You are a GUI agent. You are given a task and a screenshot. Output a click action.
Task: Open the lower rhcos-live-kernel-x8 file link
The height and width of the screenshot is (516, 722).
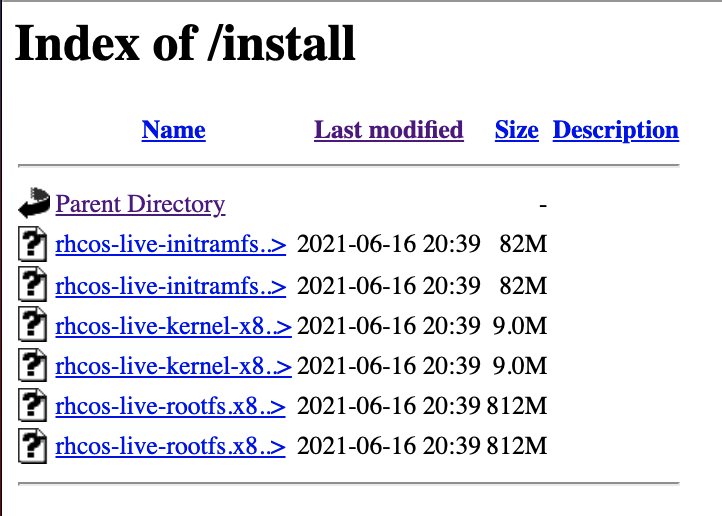(x=174, y=366)
